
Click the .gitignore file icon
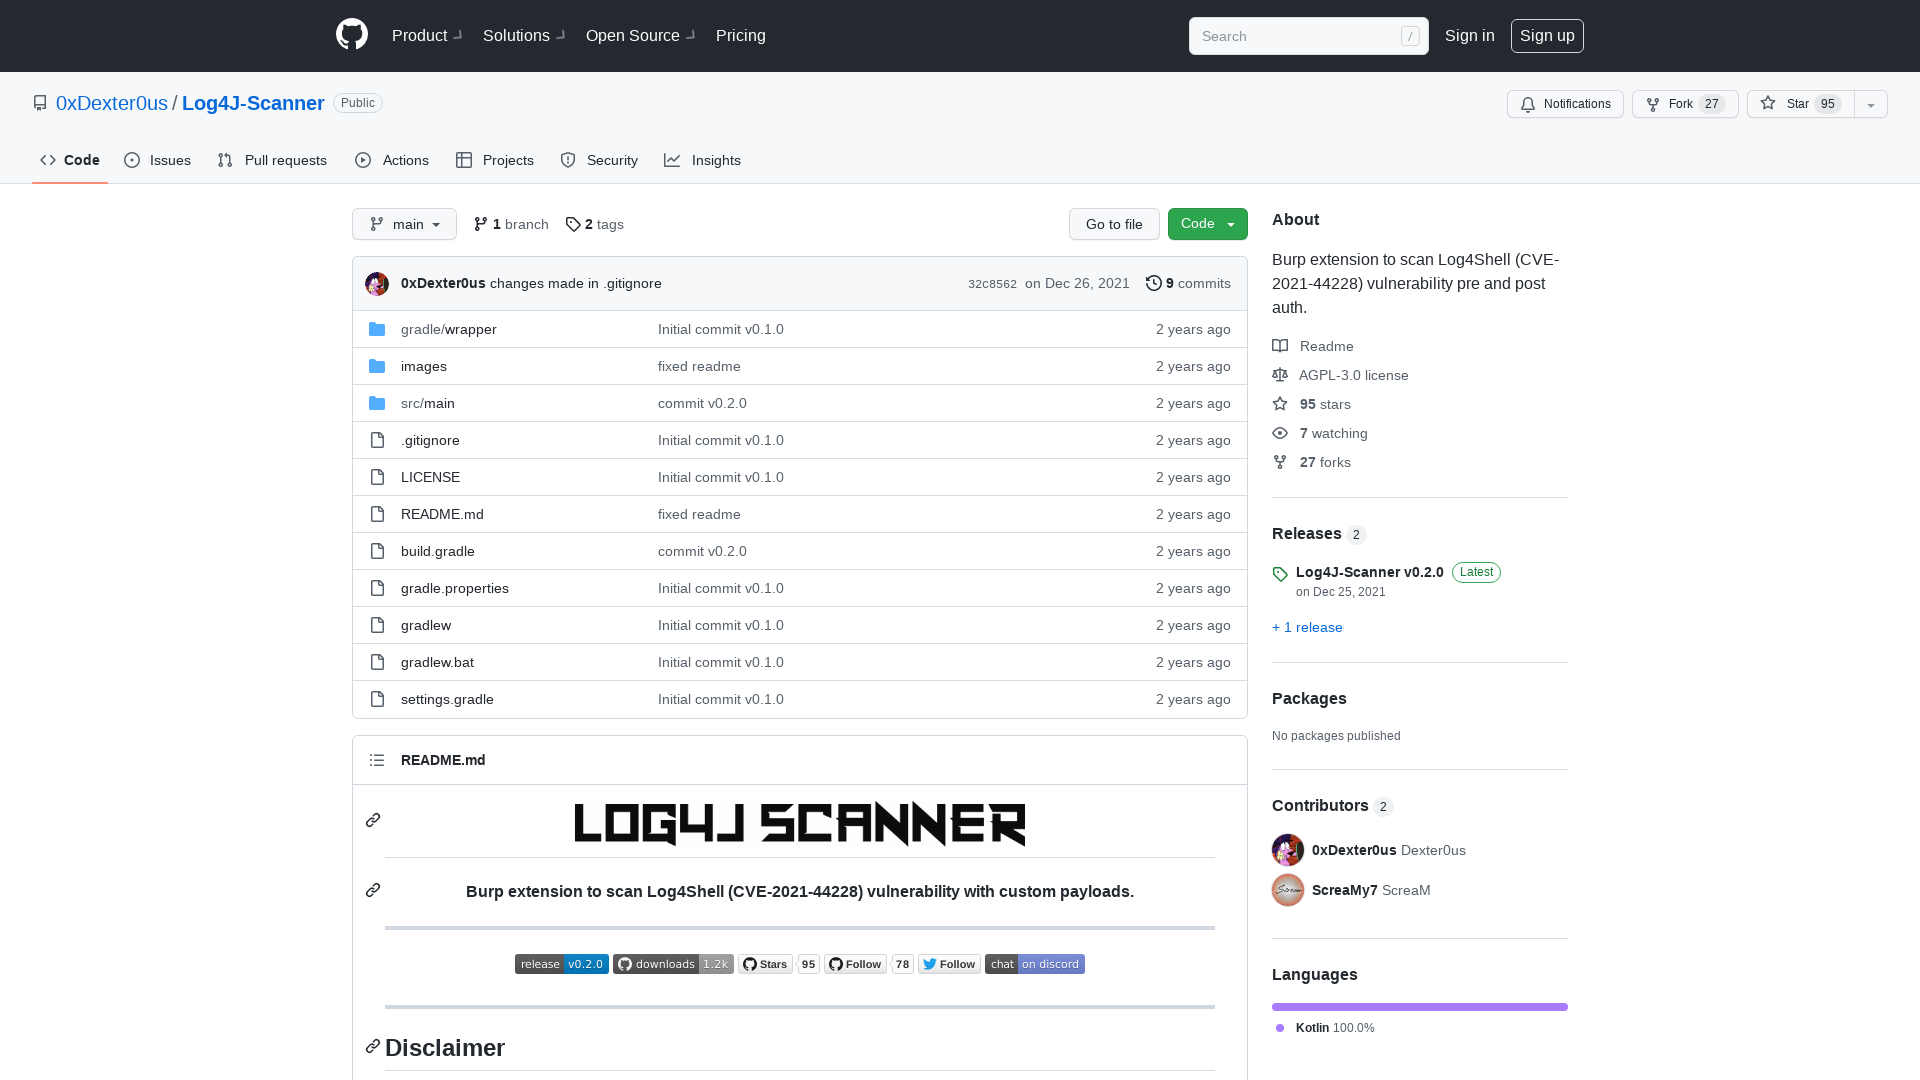pos(377,440)
